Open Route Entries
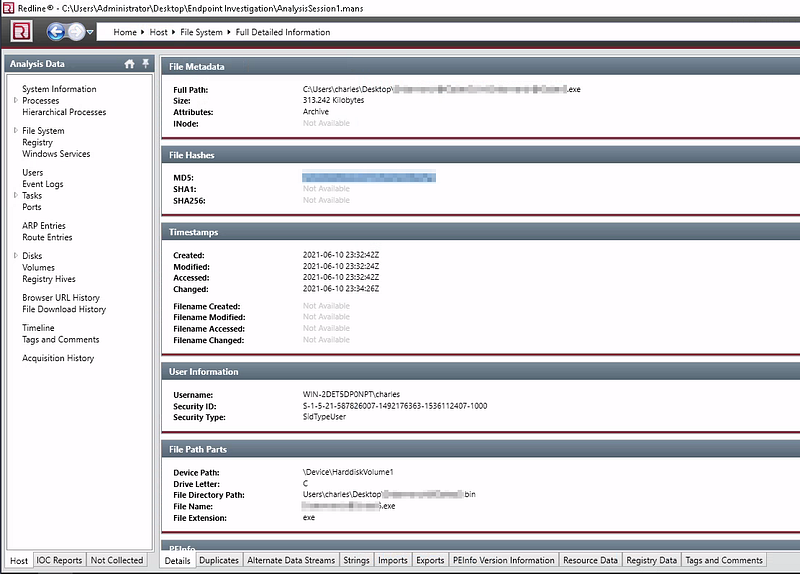The image size is (800, 574). (47, 237)
